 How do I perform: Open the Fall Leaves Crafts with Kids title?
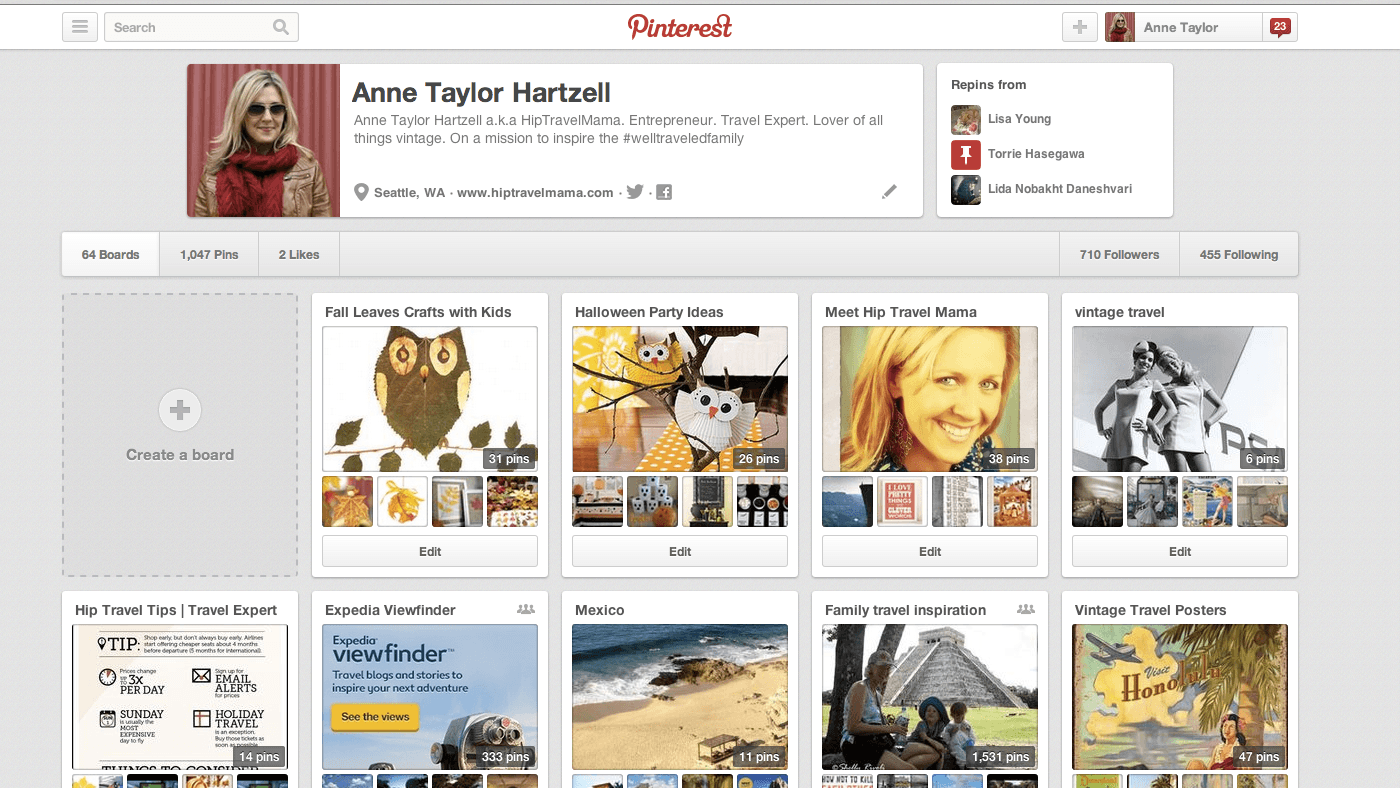click(418, 312)
